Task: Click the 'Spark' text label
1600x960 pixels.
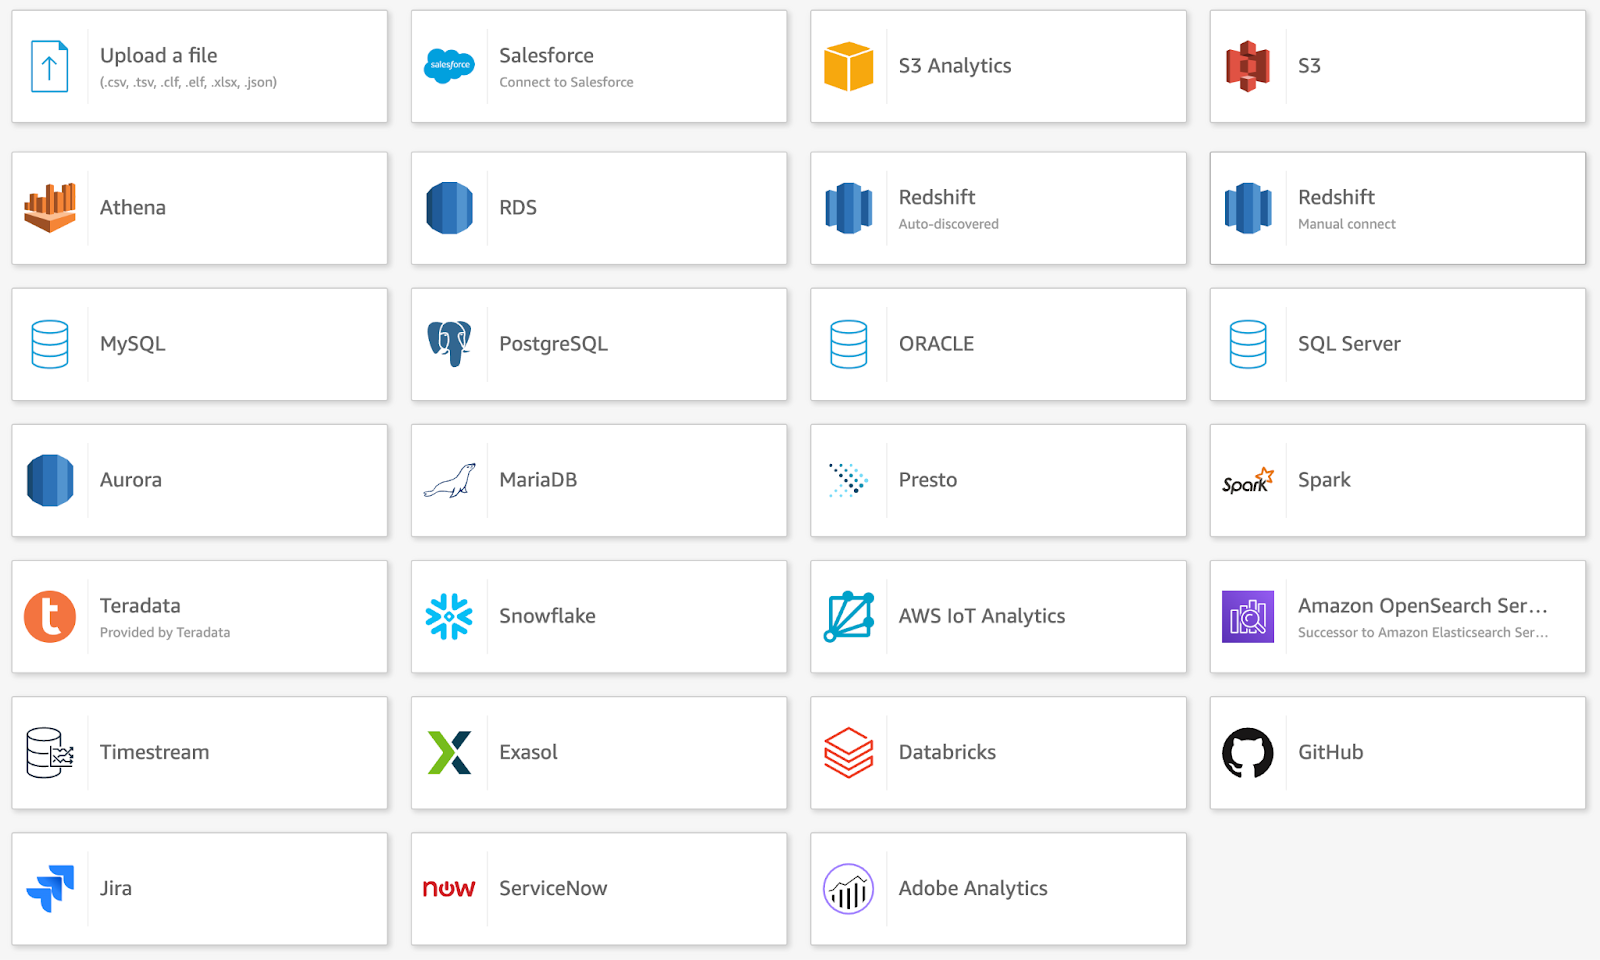Action: tap(1324, 480)
